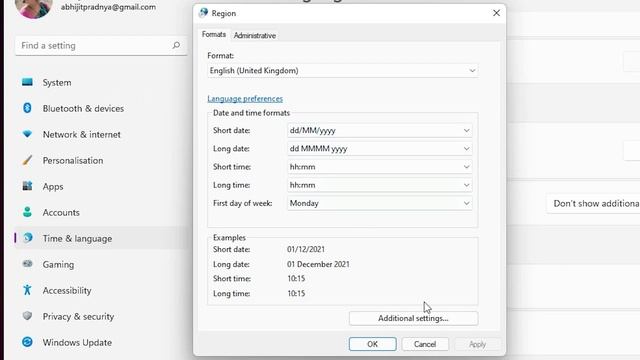Select Time & language in sidebar
Screen dimensions: 640x360
[101, 238]
